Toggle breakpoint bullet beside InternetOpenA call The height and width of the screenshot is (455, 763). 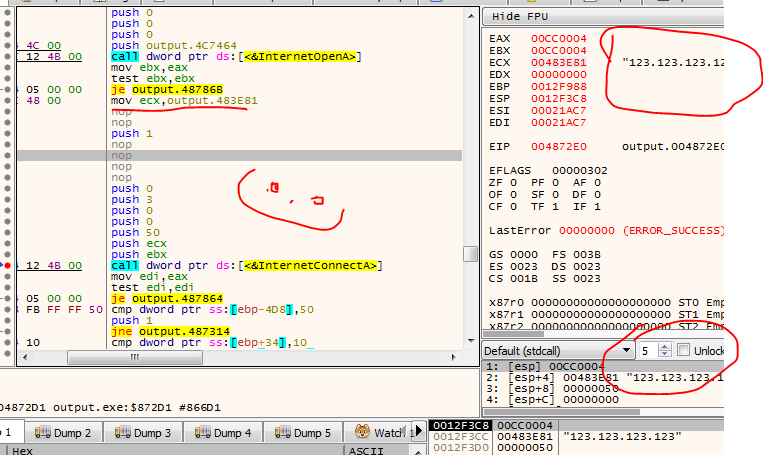point(9,56)
